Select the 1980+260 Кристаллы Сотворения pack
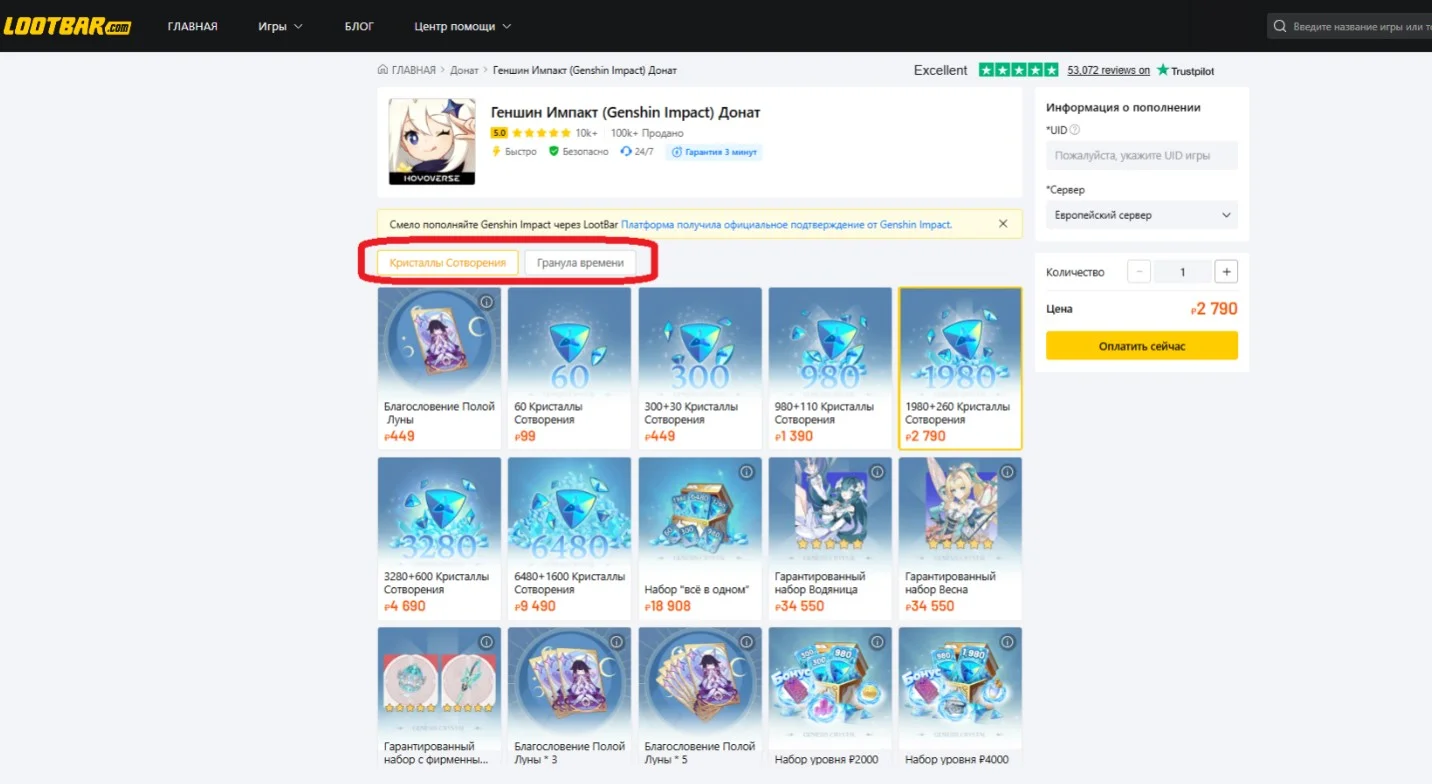The height and width of the screenshot is (784, 1432). (960, 369)
